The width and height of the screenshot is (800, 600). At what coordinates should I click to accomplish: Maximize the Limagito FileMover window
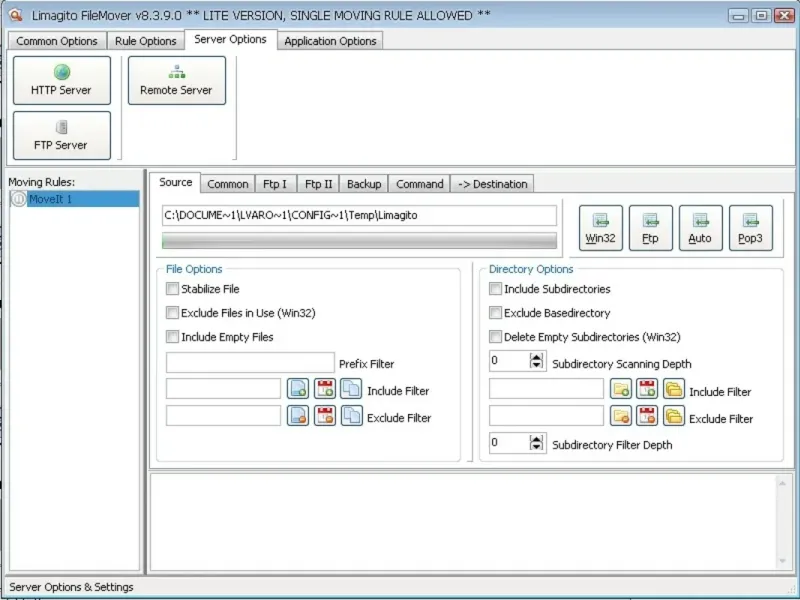pyautogui.click(x=761, y=16)
